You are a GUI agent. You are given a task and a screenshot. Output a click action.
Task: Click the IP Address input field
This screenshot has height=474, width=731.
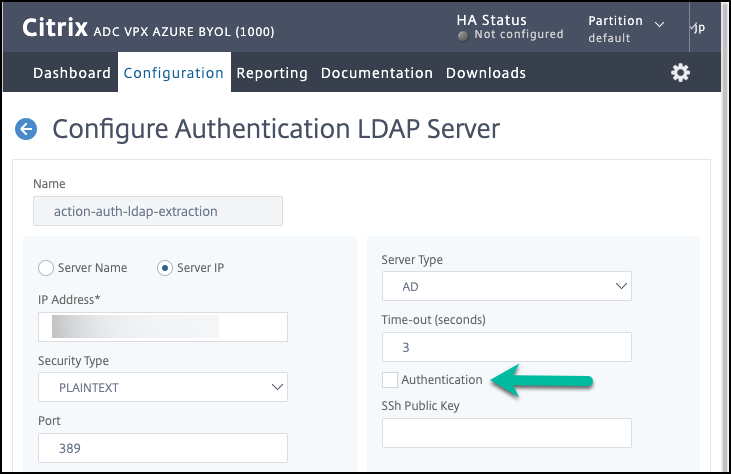click(162, 327)
